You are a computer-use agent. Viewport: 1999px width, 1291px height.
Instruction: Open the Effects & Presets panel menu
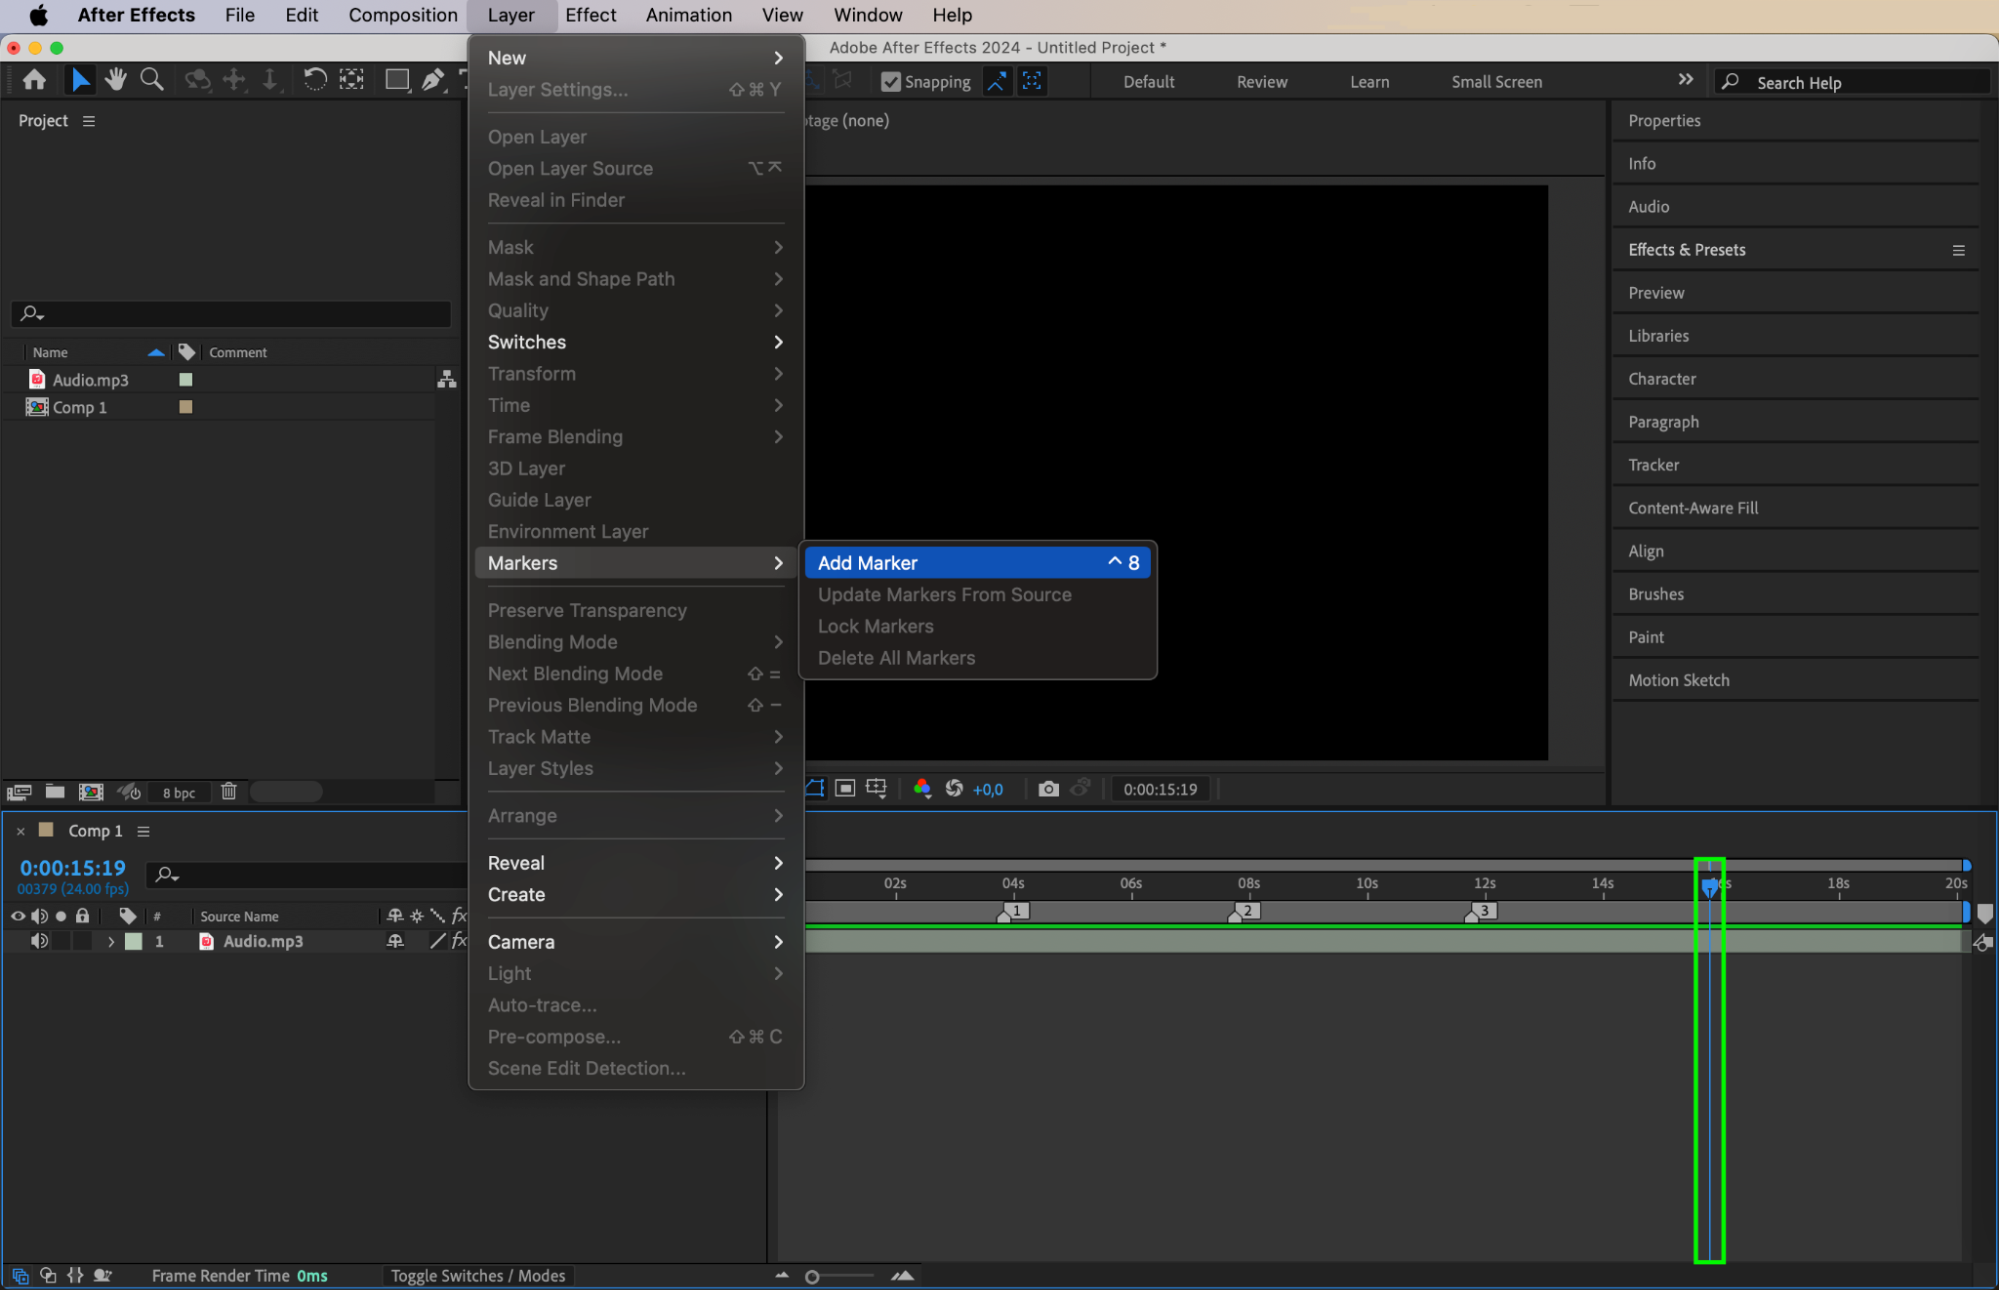(x=1958, y=250)
